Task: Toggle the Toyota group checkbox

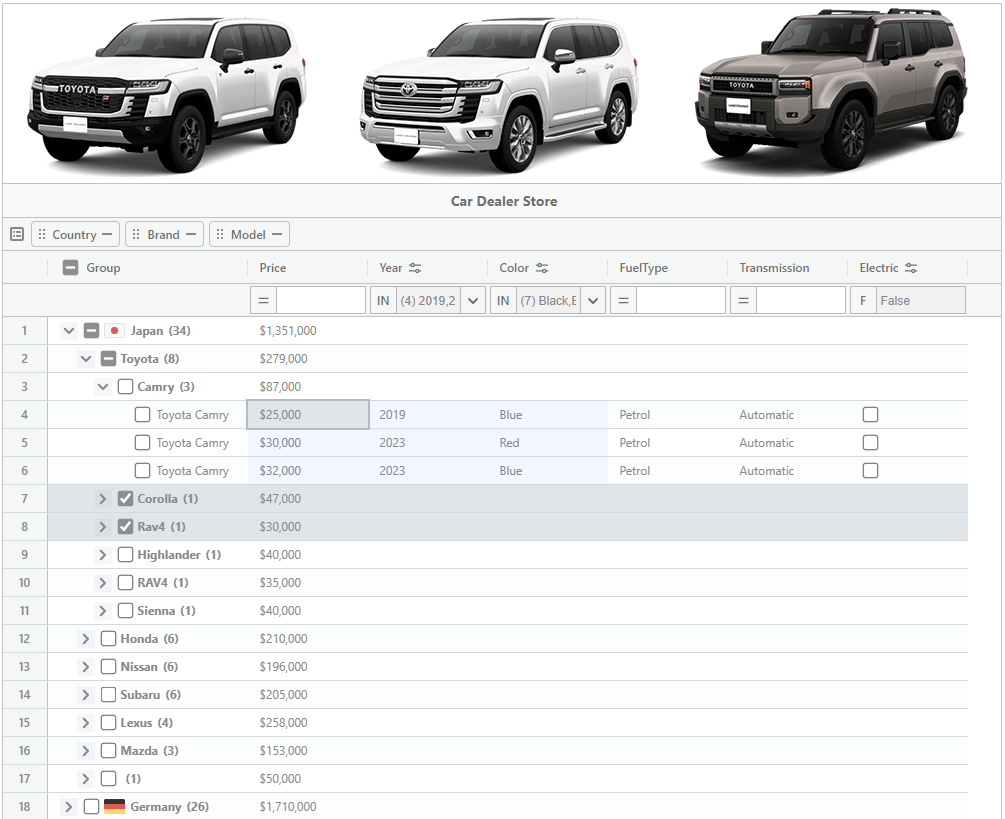Action: (109, 359)
